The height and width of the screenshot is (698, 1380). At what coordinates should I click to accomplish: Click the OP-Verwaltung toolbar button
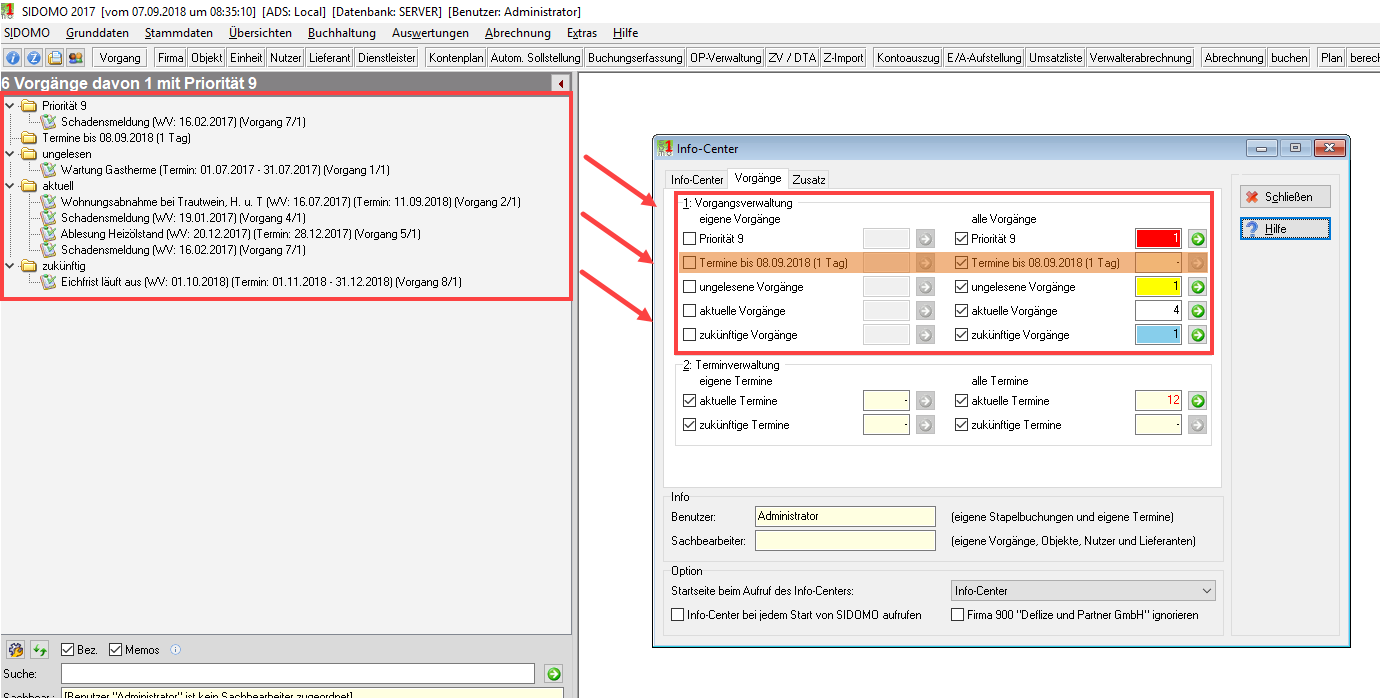pos(726,58)
